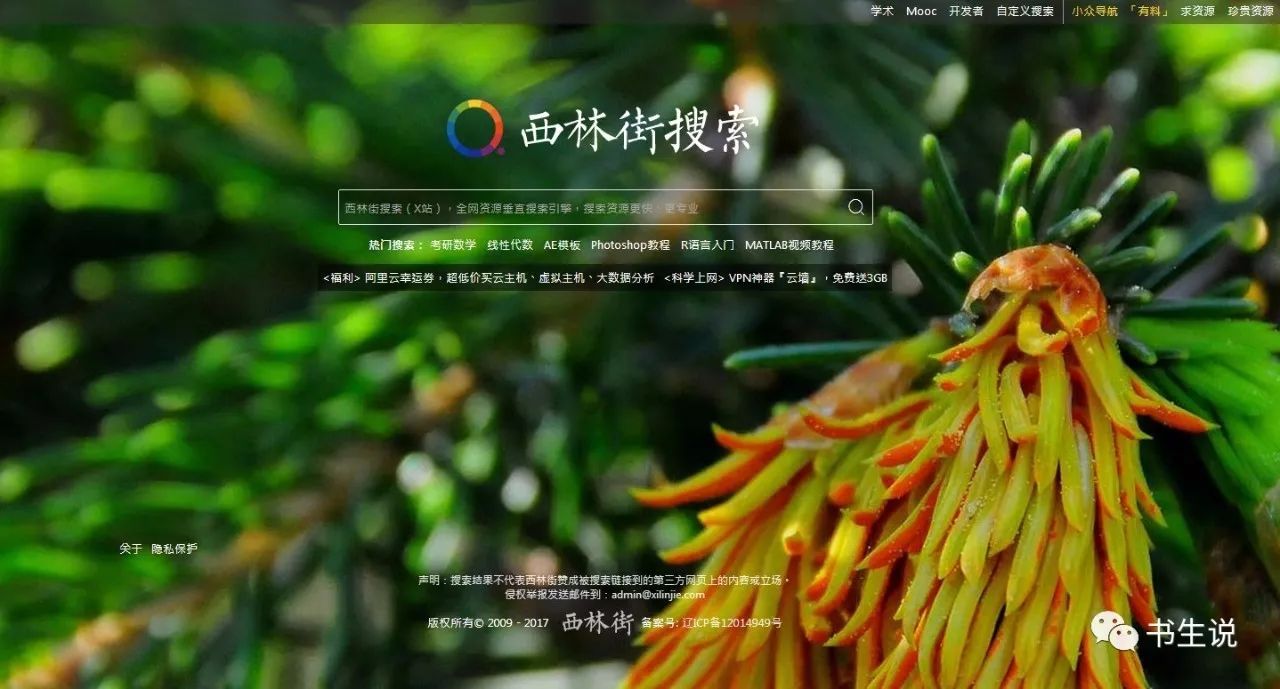
Task: Click the colorful ring logo icon
Action: (x=475, y=128)
